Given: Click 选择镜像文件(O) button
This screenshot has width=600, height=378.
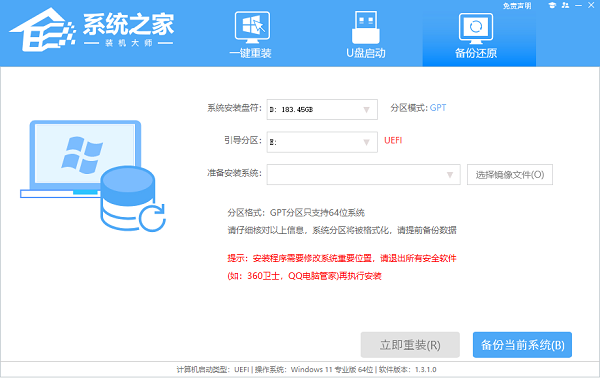Looking at the screenshot, I should (x=510, y=174).
